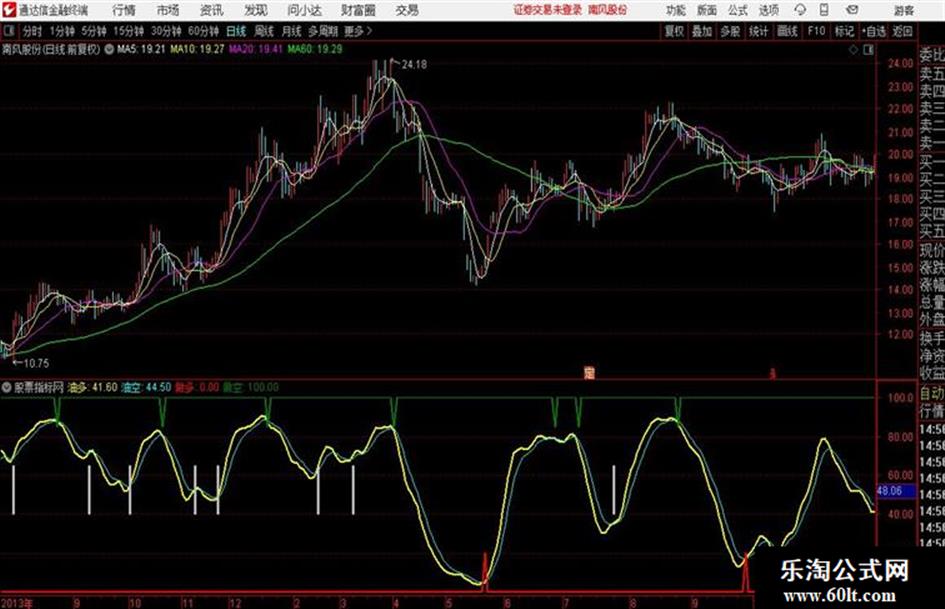Click the 游客 user label
Image resolution: width=945 pixels, height=609 pixels.
tap(903, 10)
